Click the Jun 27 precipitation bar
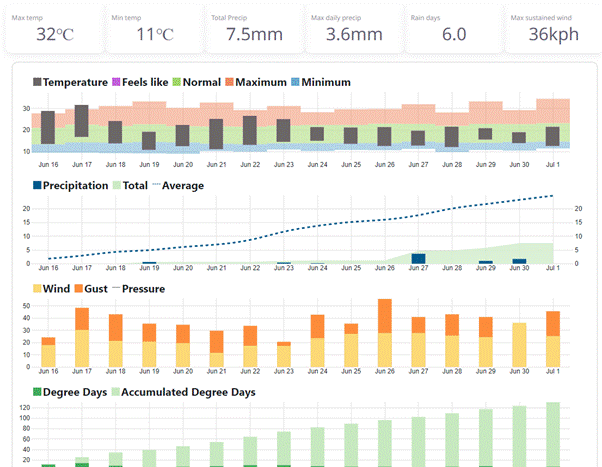 [x=419, y=258]
